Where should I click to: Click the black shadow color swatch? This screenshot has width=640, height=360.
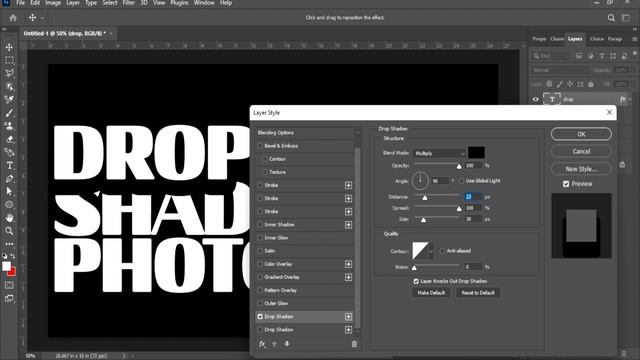476,153
